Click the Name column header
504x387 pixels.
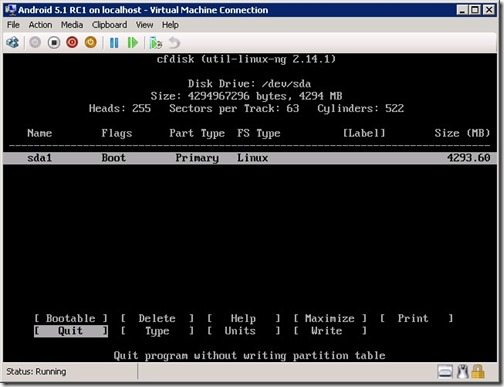(39, 133)
